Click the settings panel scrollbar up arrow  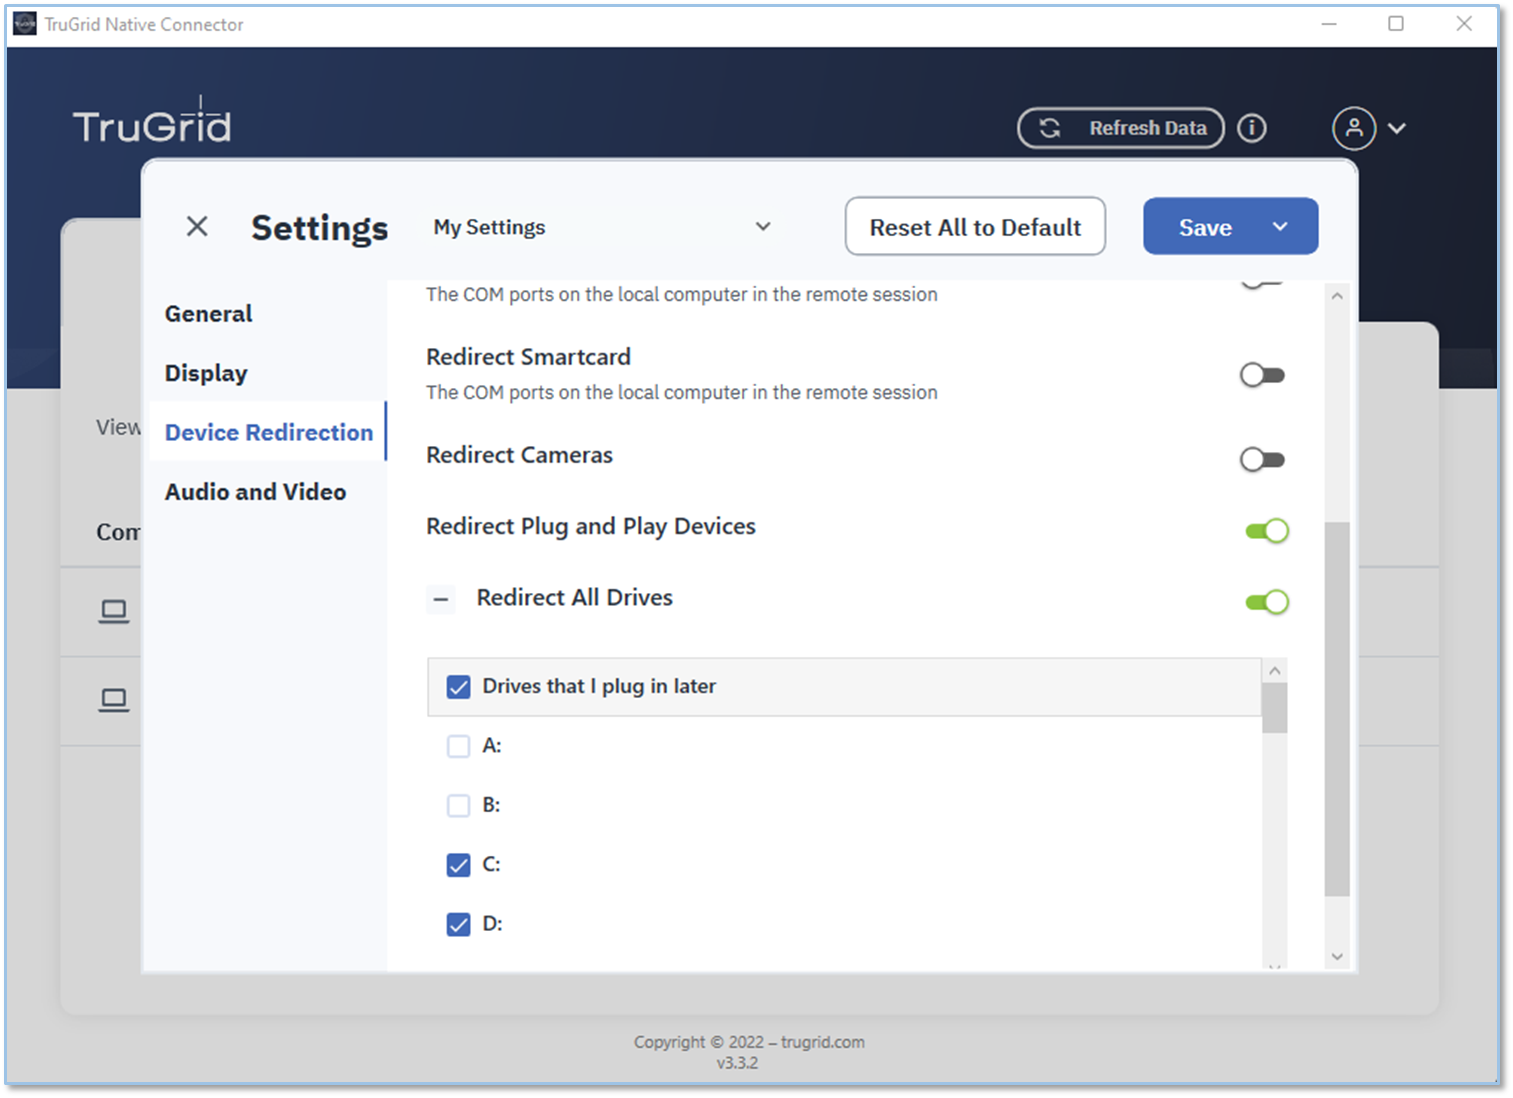coord(1337,296)
